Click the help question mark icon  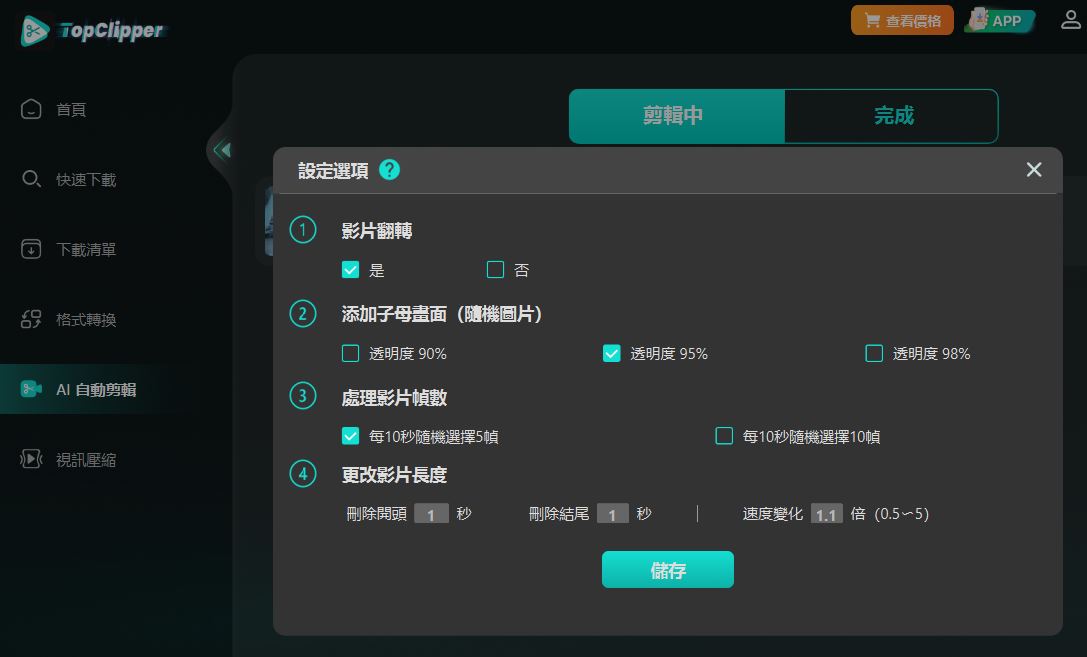click(x=390, y=170)
